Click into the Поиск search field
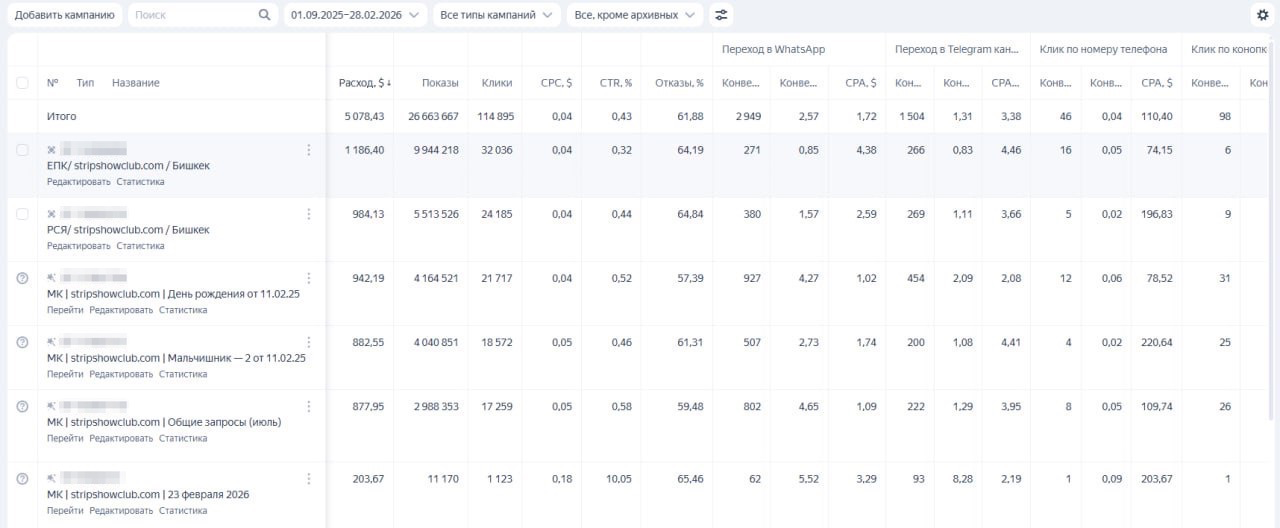This screenshot has width=1280, height=528. [192, 15]
